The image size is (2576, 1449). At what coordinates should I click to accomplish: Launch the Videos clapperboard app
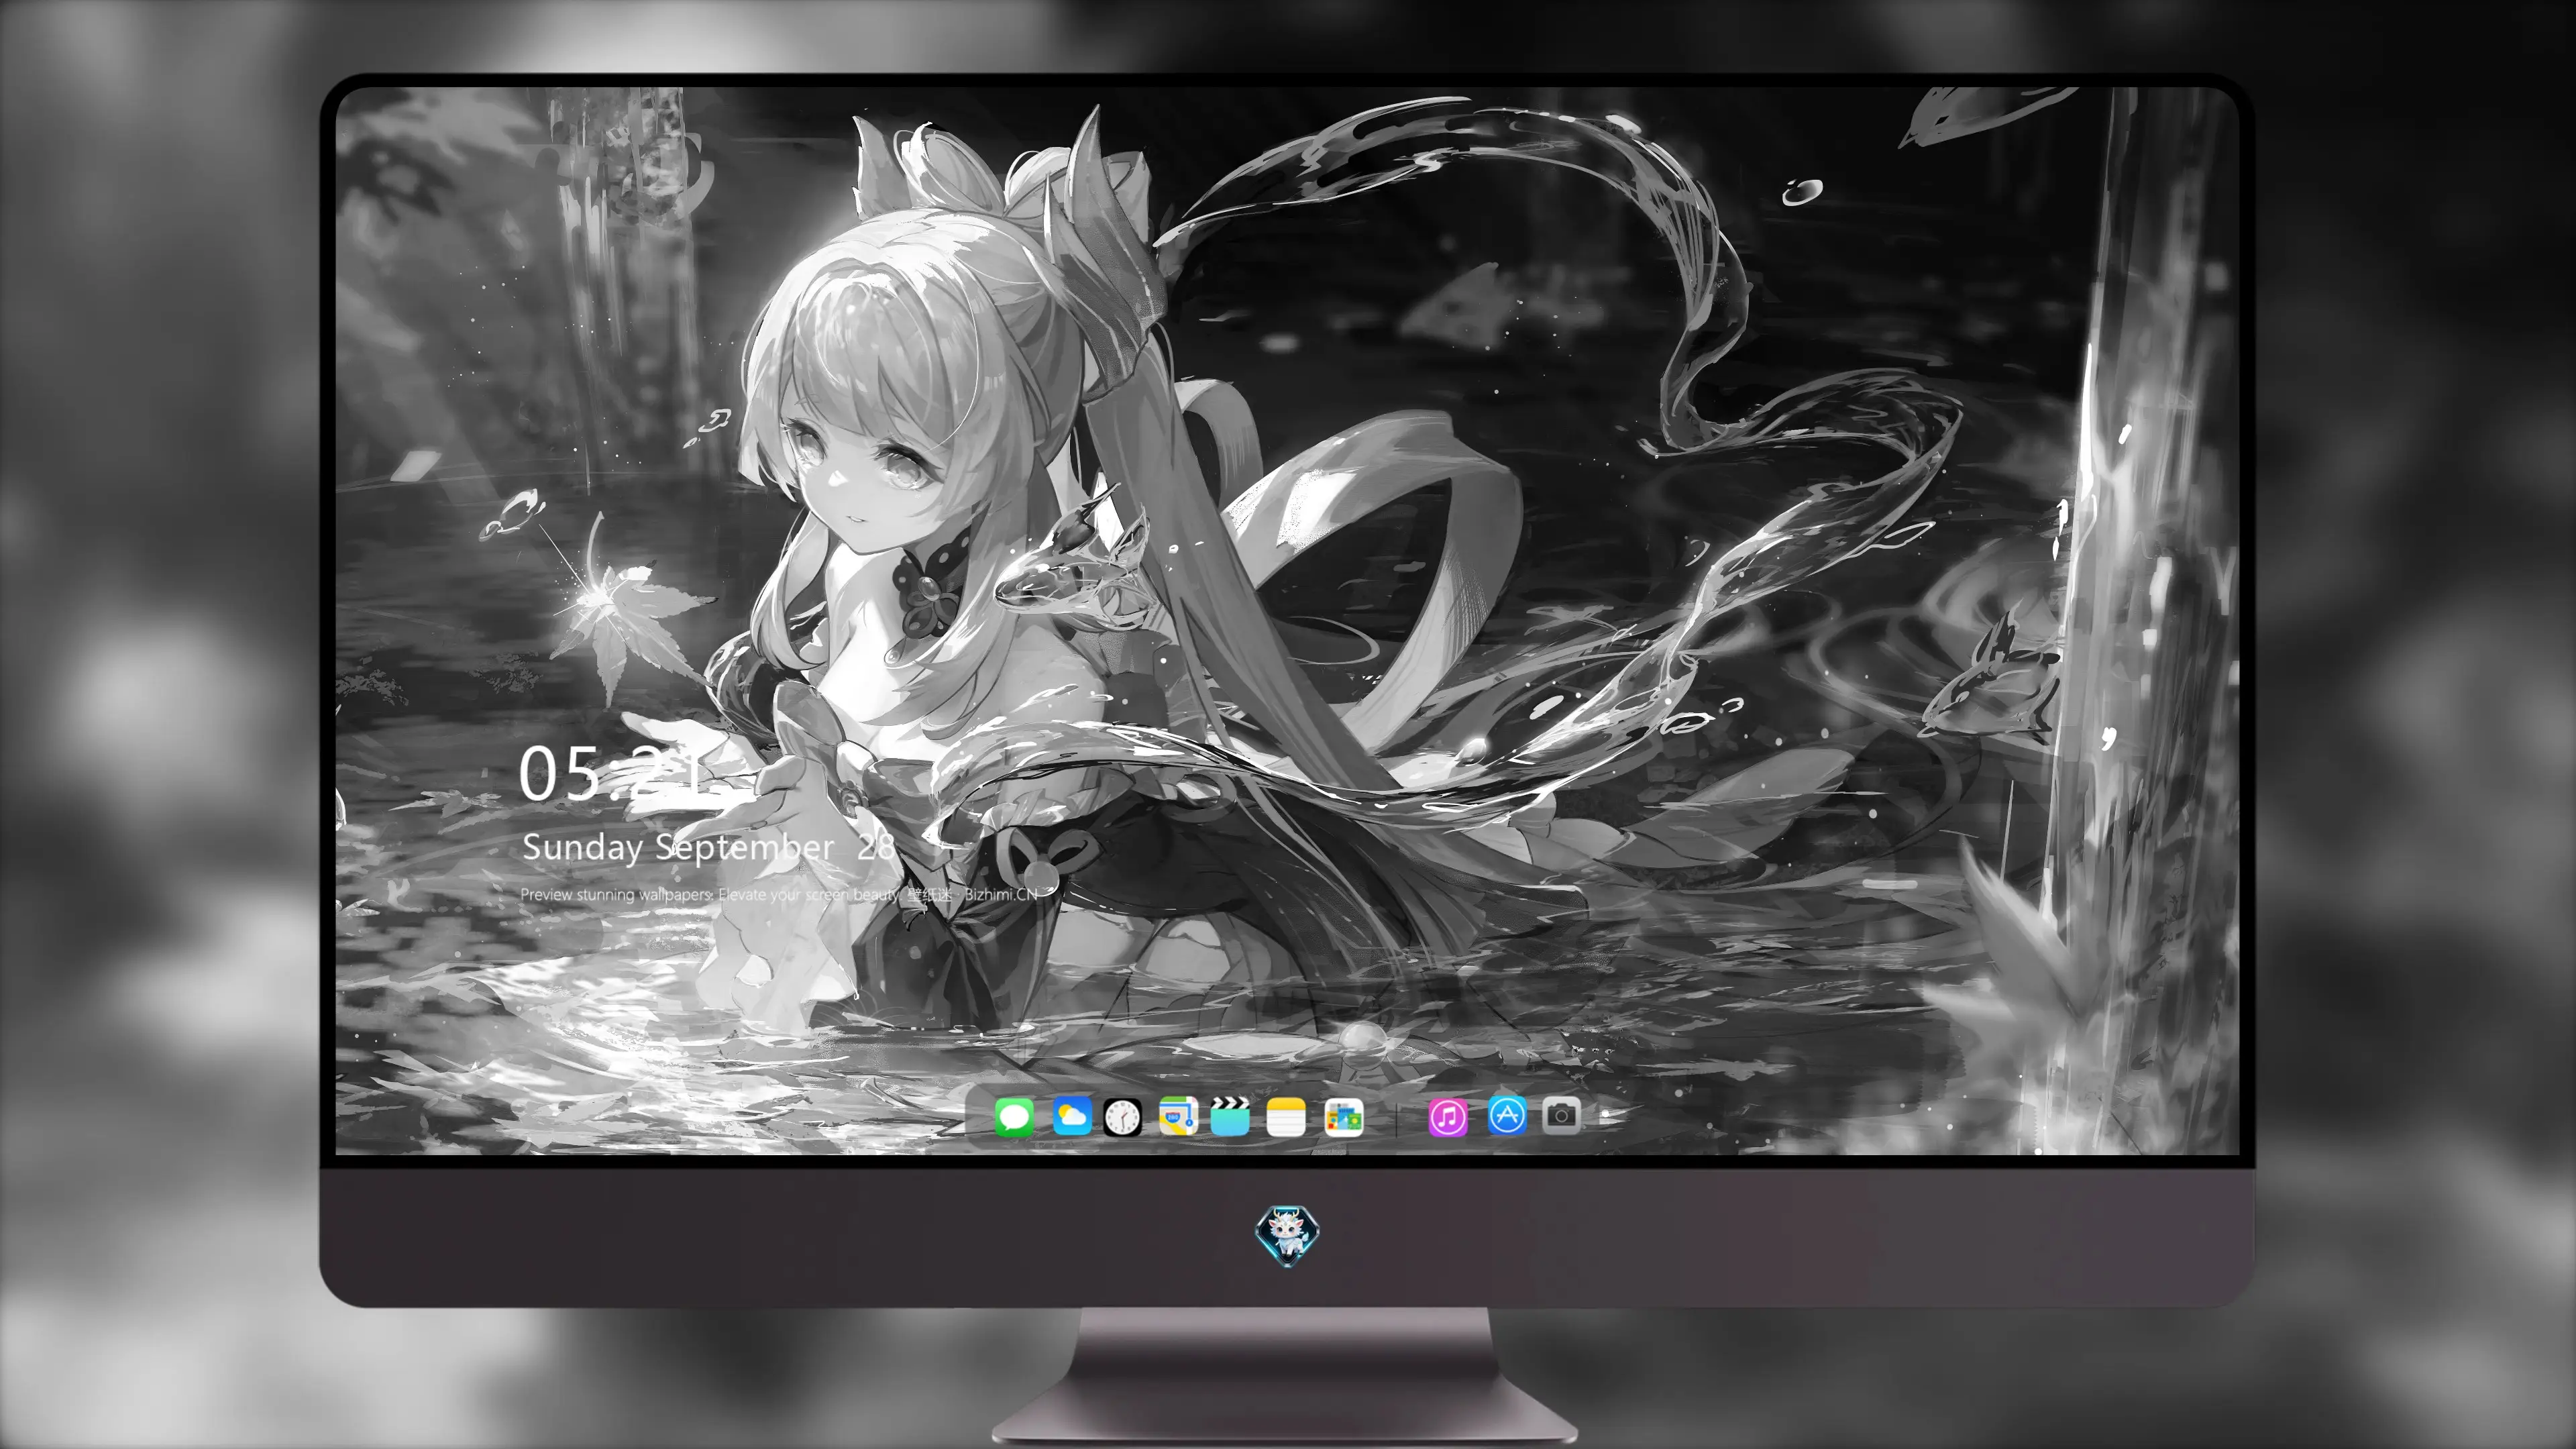tap(1230, 1116)
